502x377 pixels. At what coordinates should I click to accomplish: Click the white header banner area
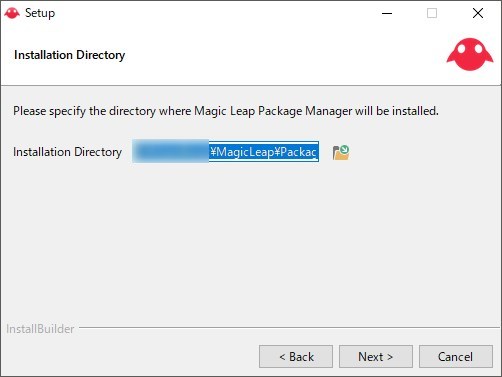(251, 55)
